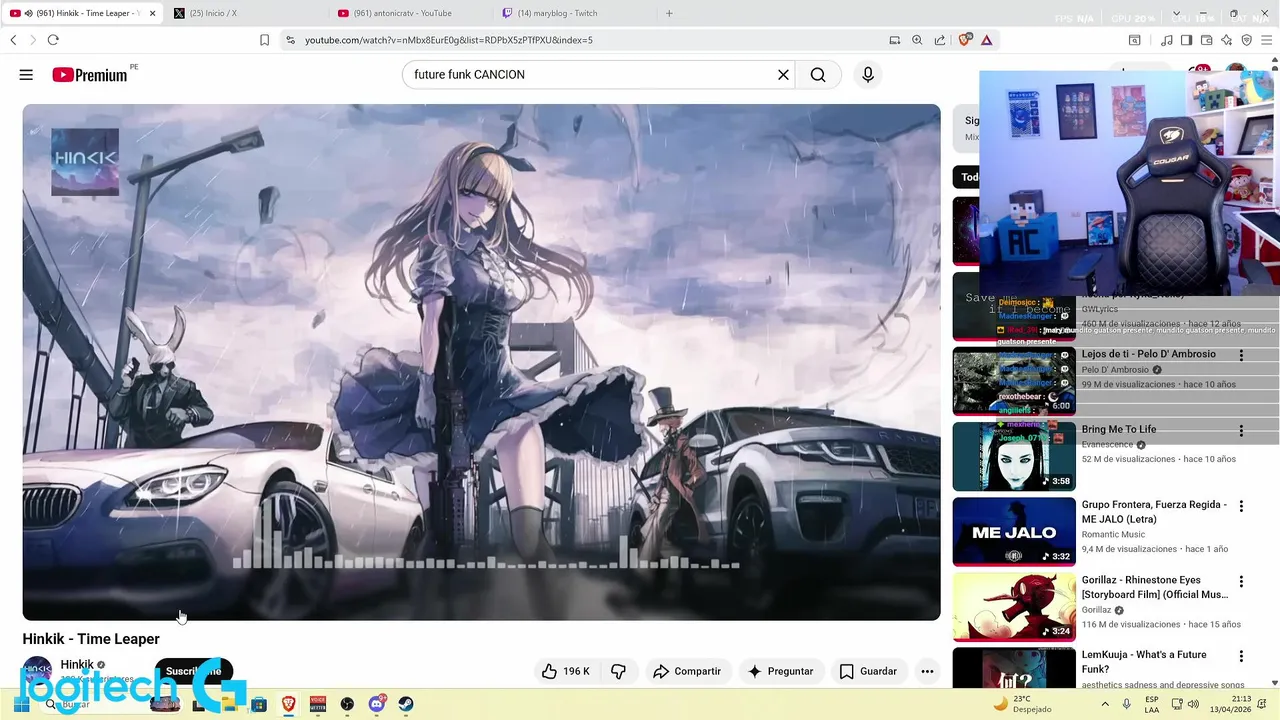Open Windows Start menu

(21, 704)
